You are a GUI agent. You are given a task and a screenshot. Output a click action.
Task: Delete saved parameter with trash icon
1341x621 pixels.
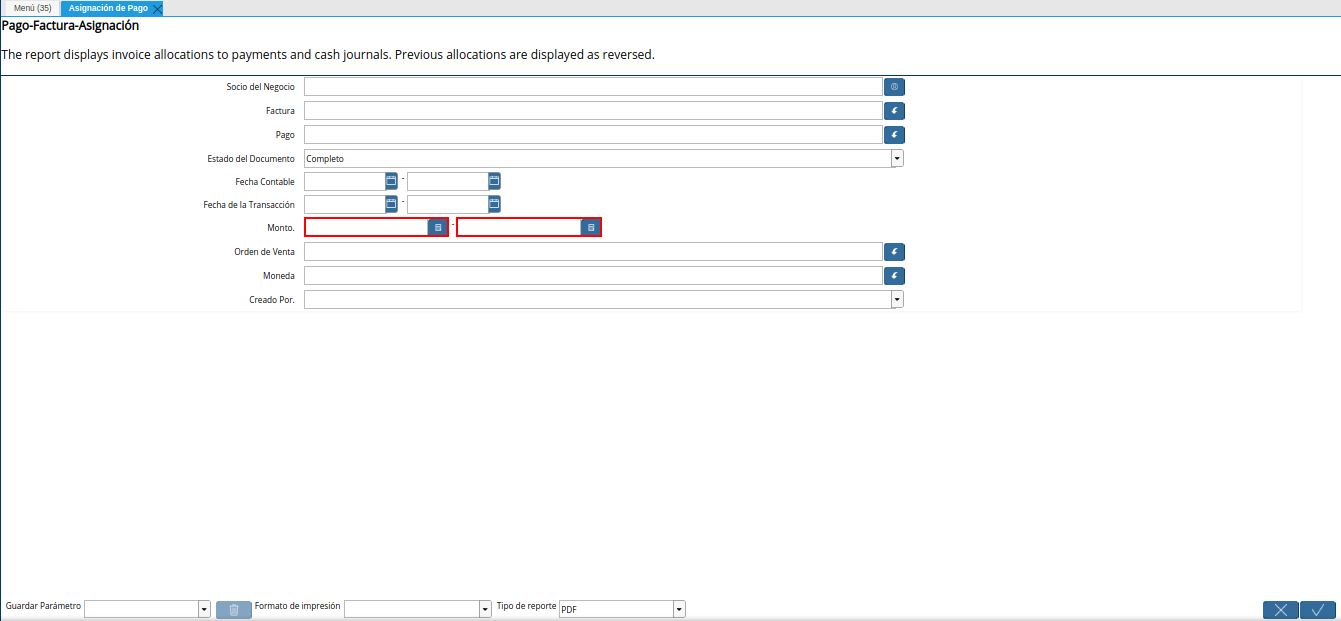pyautogui.click(x=234, y=610)
